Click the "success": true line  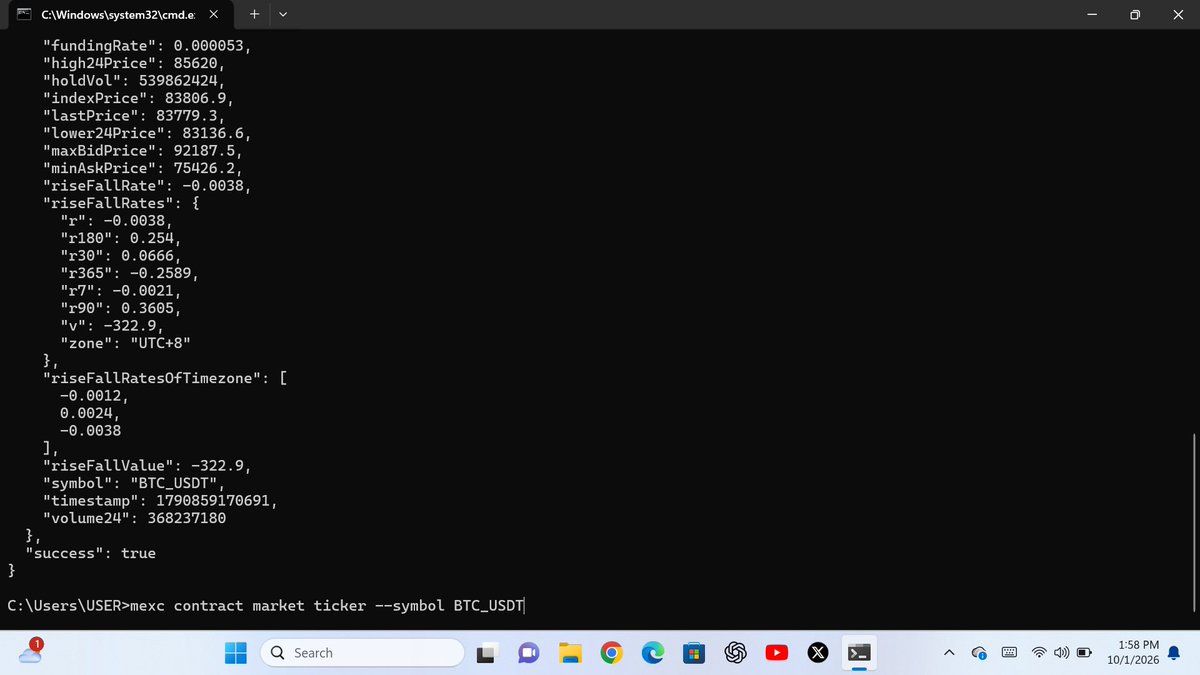pos(90,553)
